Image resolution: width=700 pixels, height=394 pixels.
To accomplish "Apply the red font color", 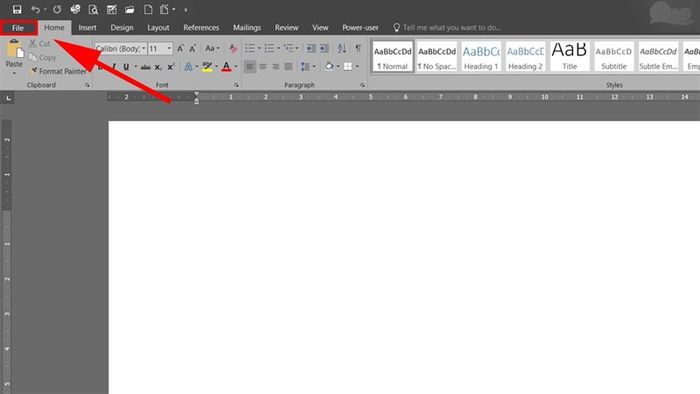I will click(x=226, y=67).
